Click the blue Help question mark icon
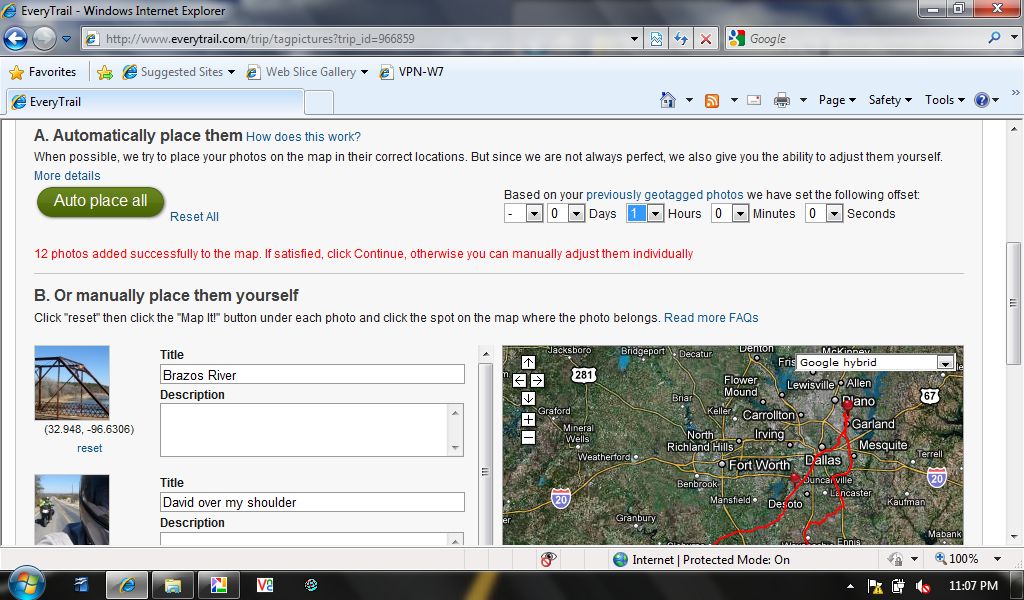The height and width of the screenshot is (600, 1024). point(982,100)
